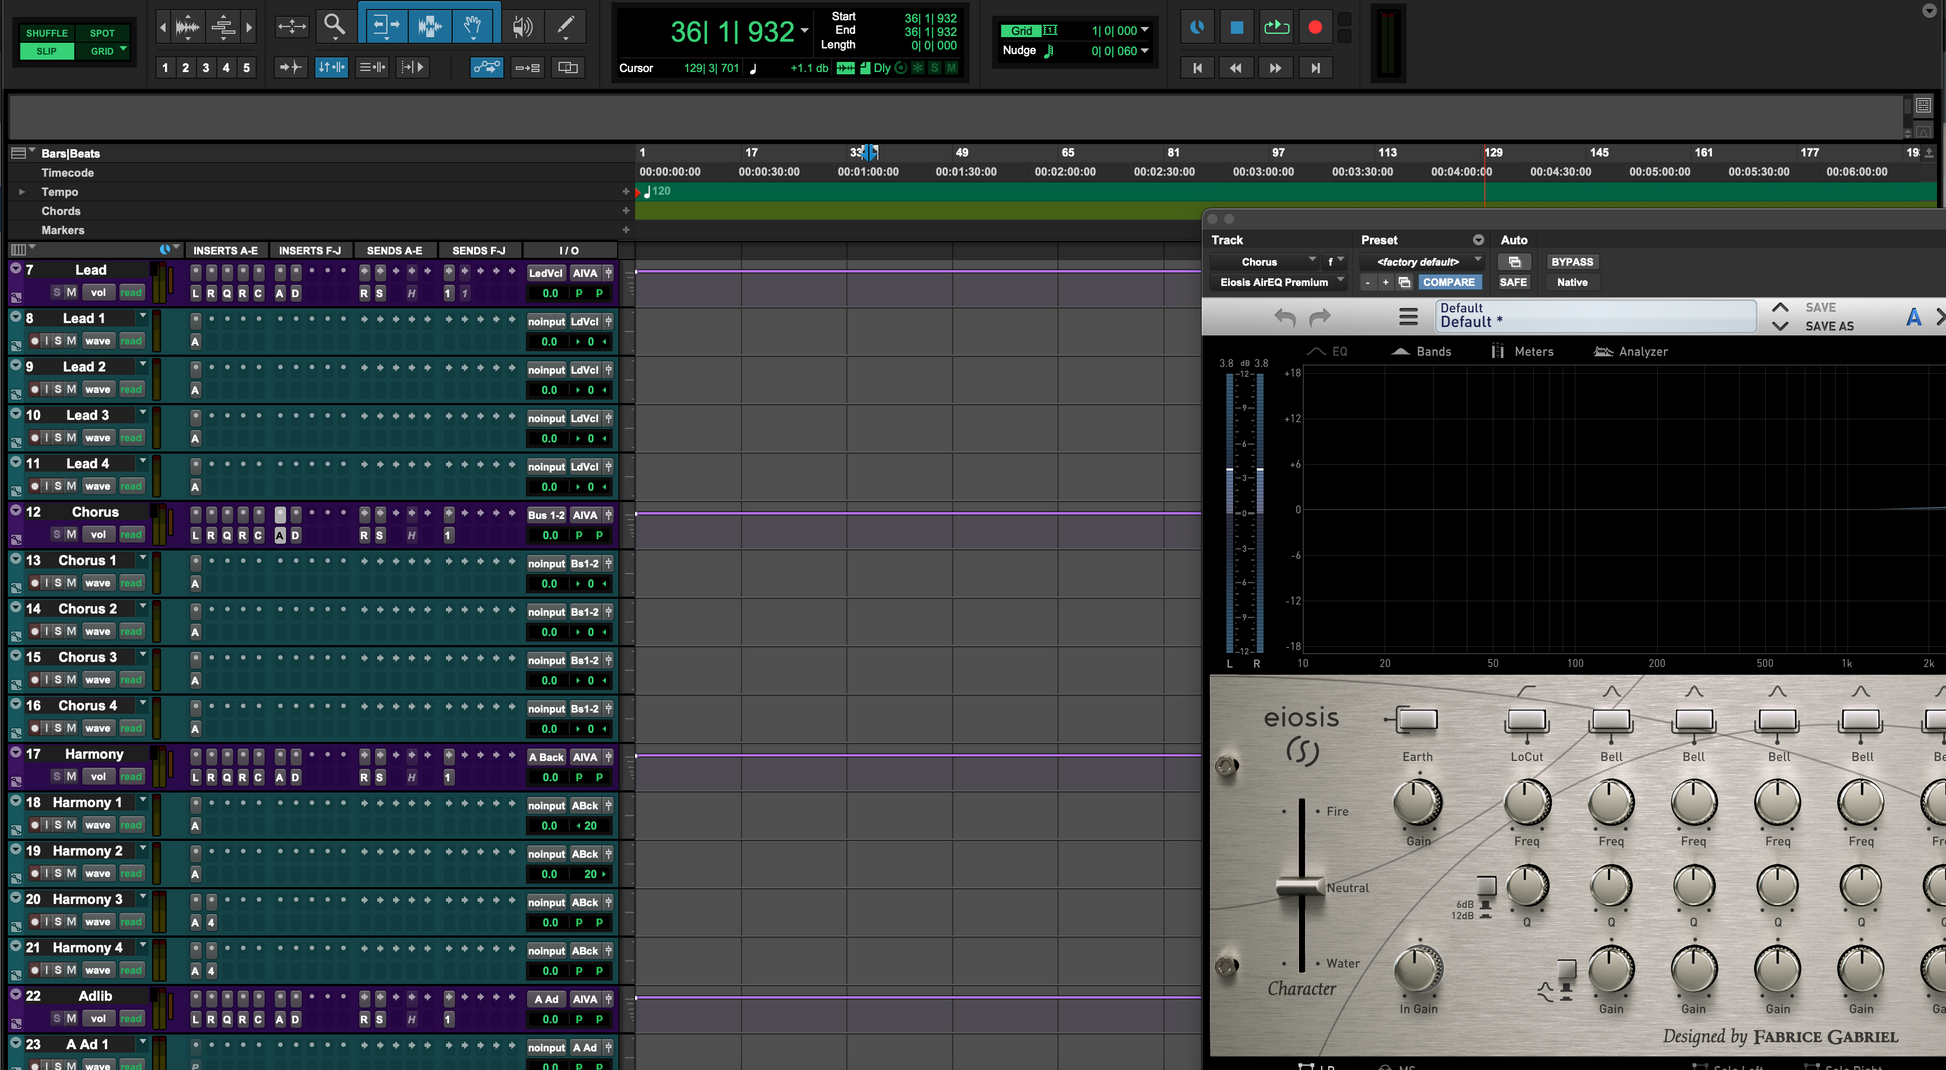
Task: Open the factory default preset dropdown
Action: click(x=1419, y=262)
